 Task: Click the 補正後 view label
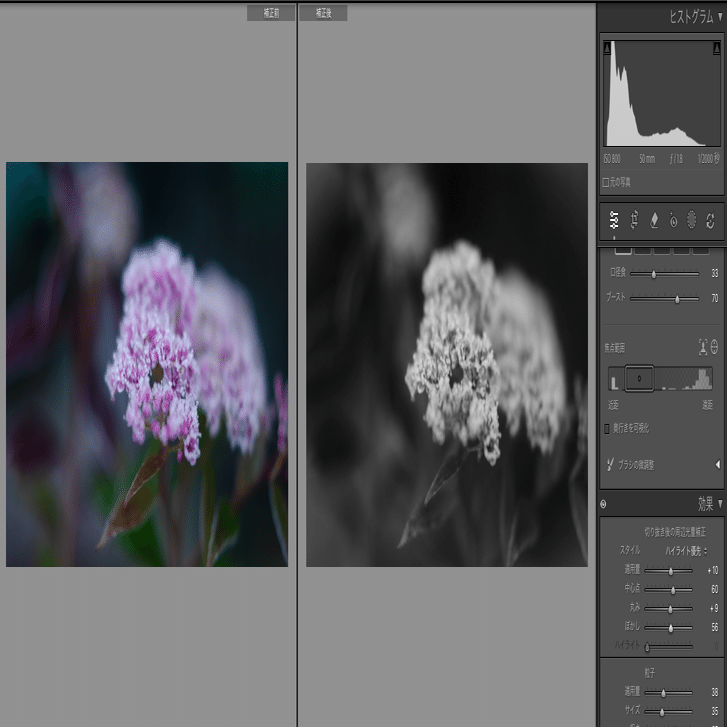tap(324, 13)
